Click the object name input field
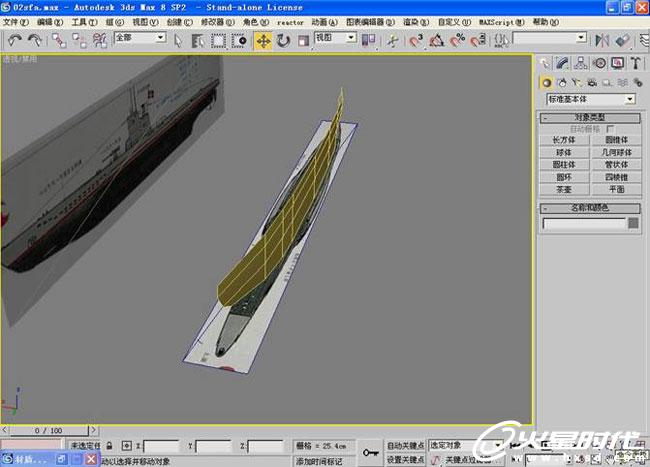The height and width of the screenshot is (467, 650). pyautogui.click(x=584, y=224)
